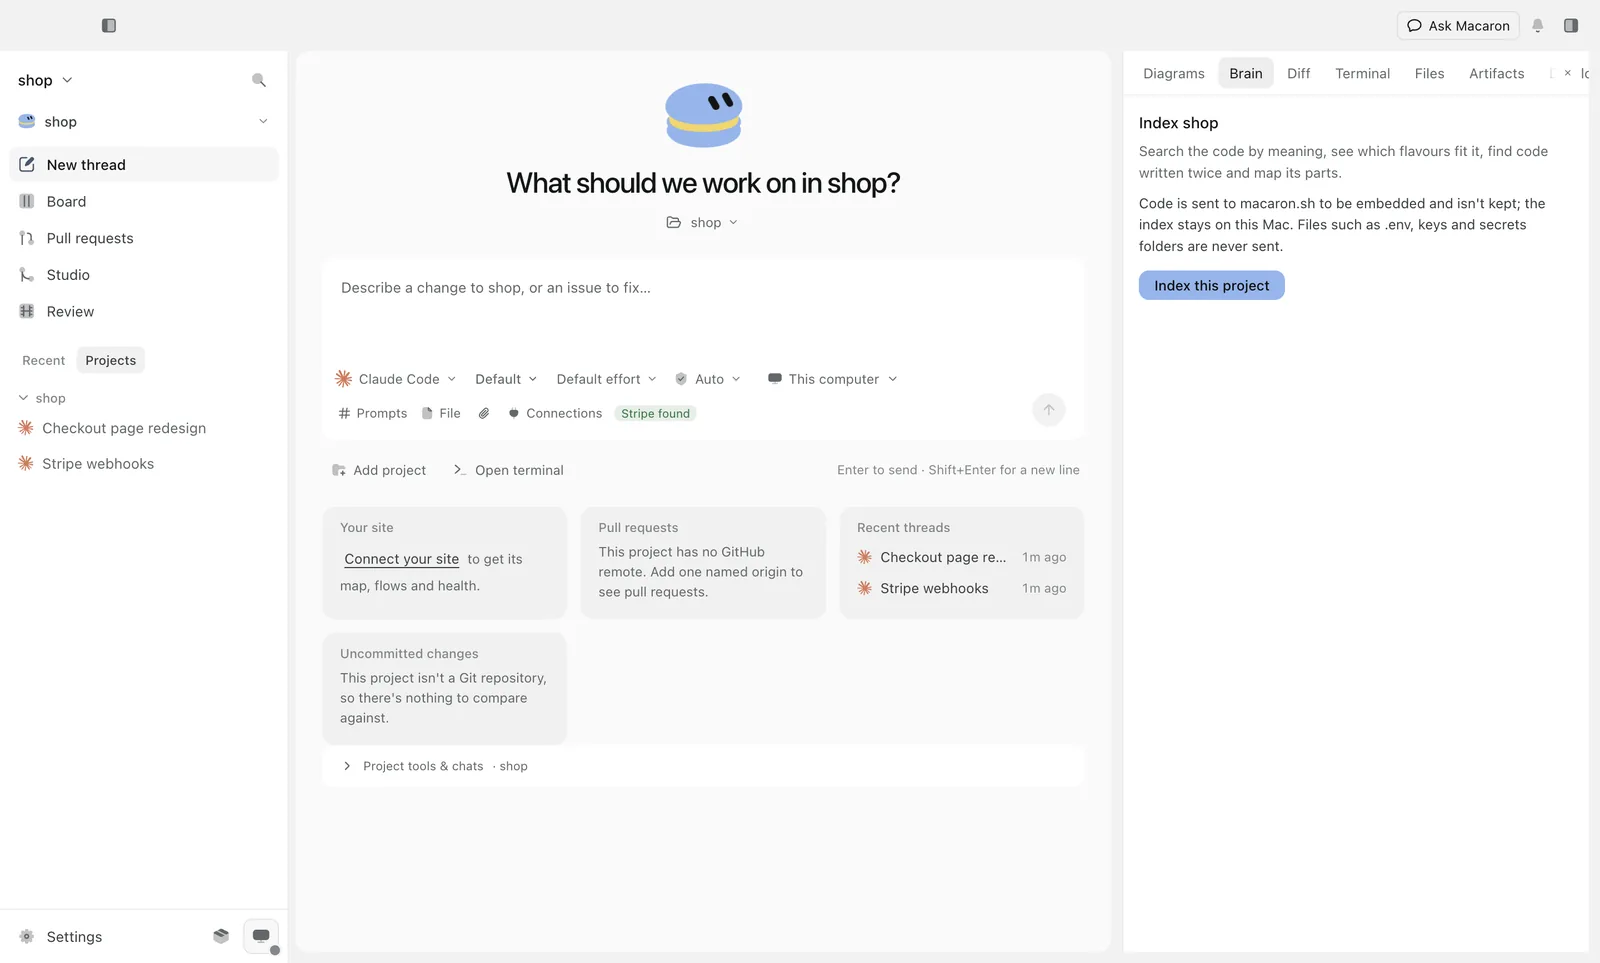The image size is (1600, 963).
Task: Click the paperclip attachment icon
Action: tap(484, 413)
